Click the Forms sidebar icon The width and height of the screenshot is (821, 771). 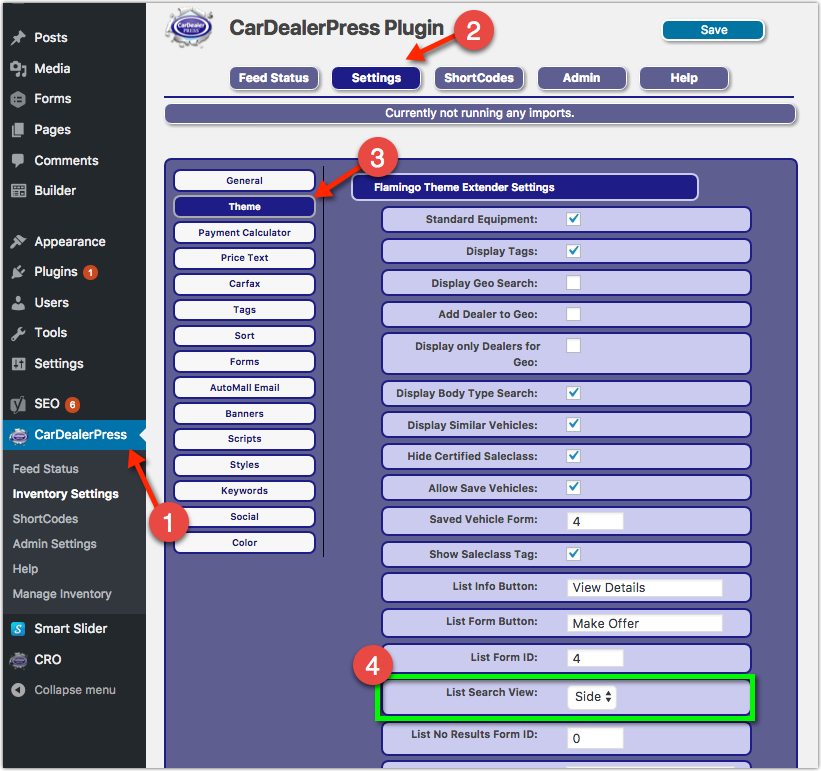18,99
